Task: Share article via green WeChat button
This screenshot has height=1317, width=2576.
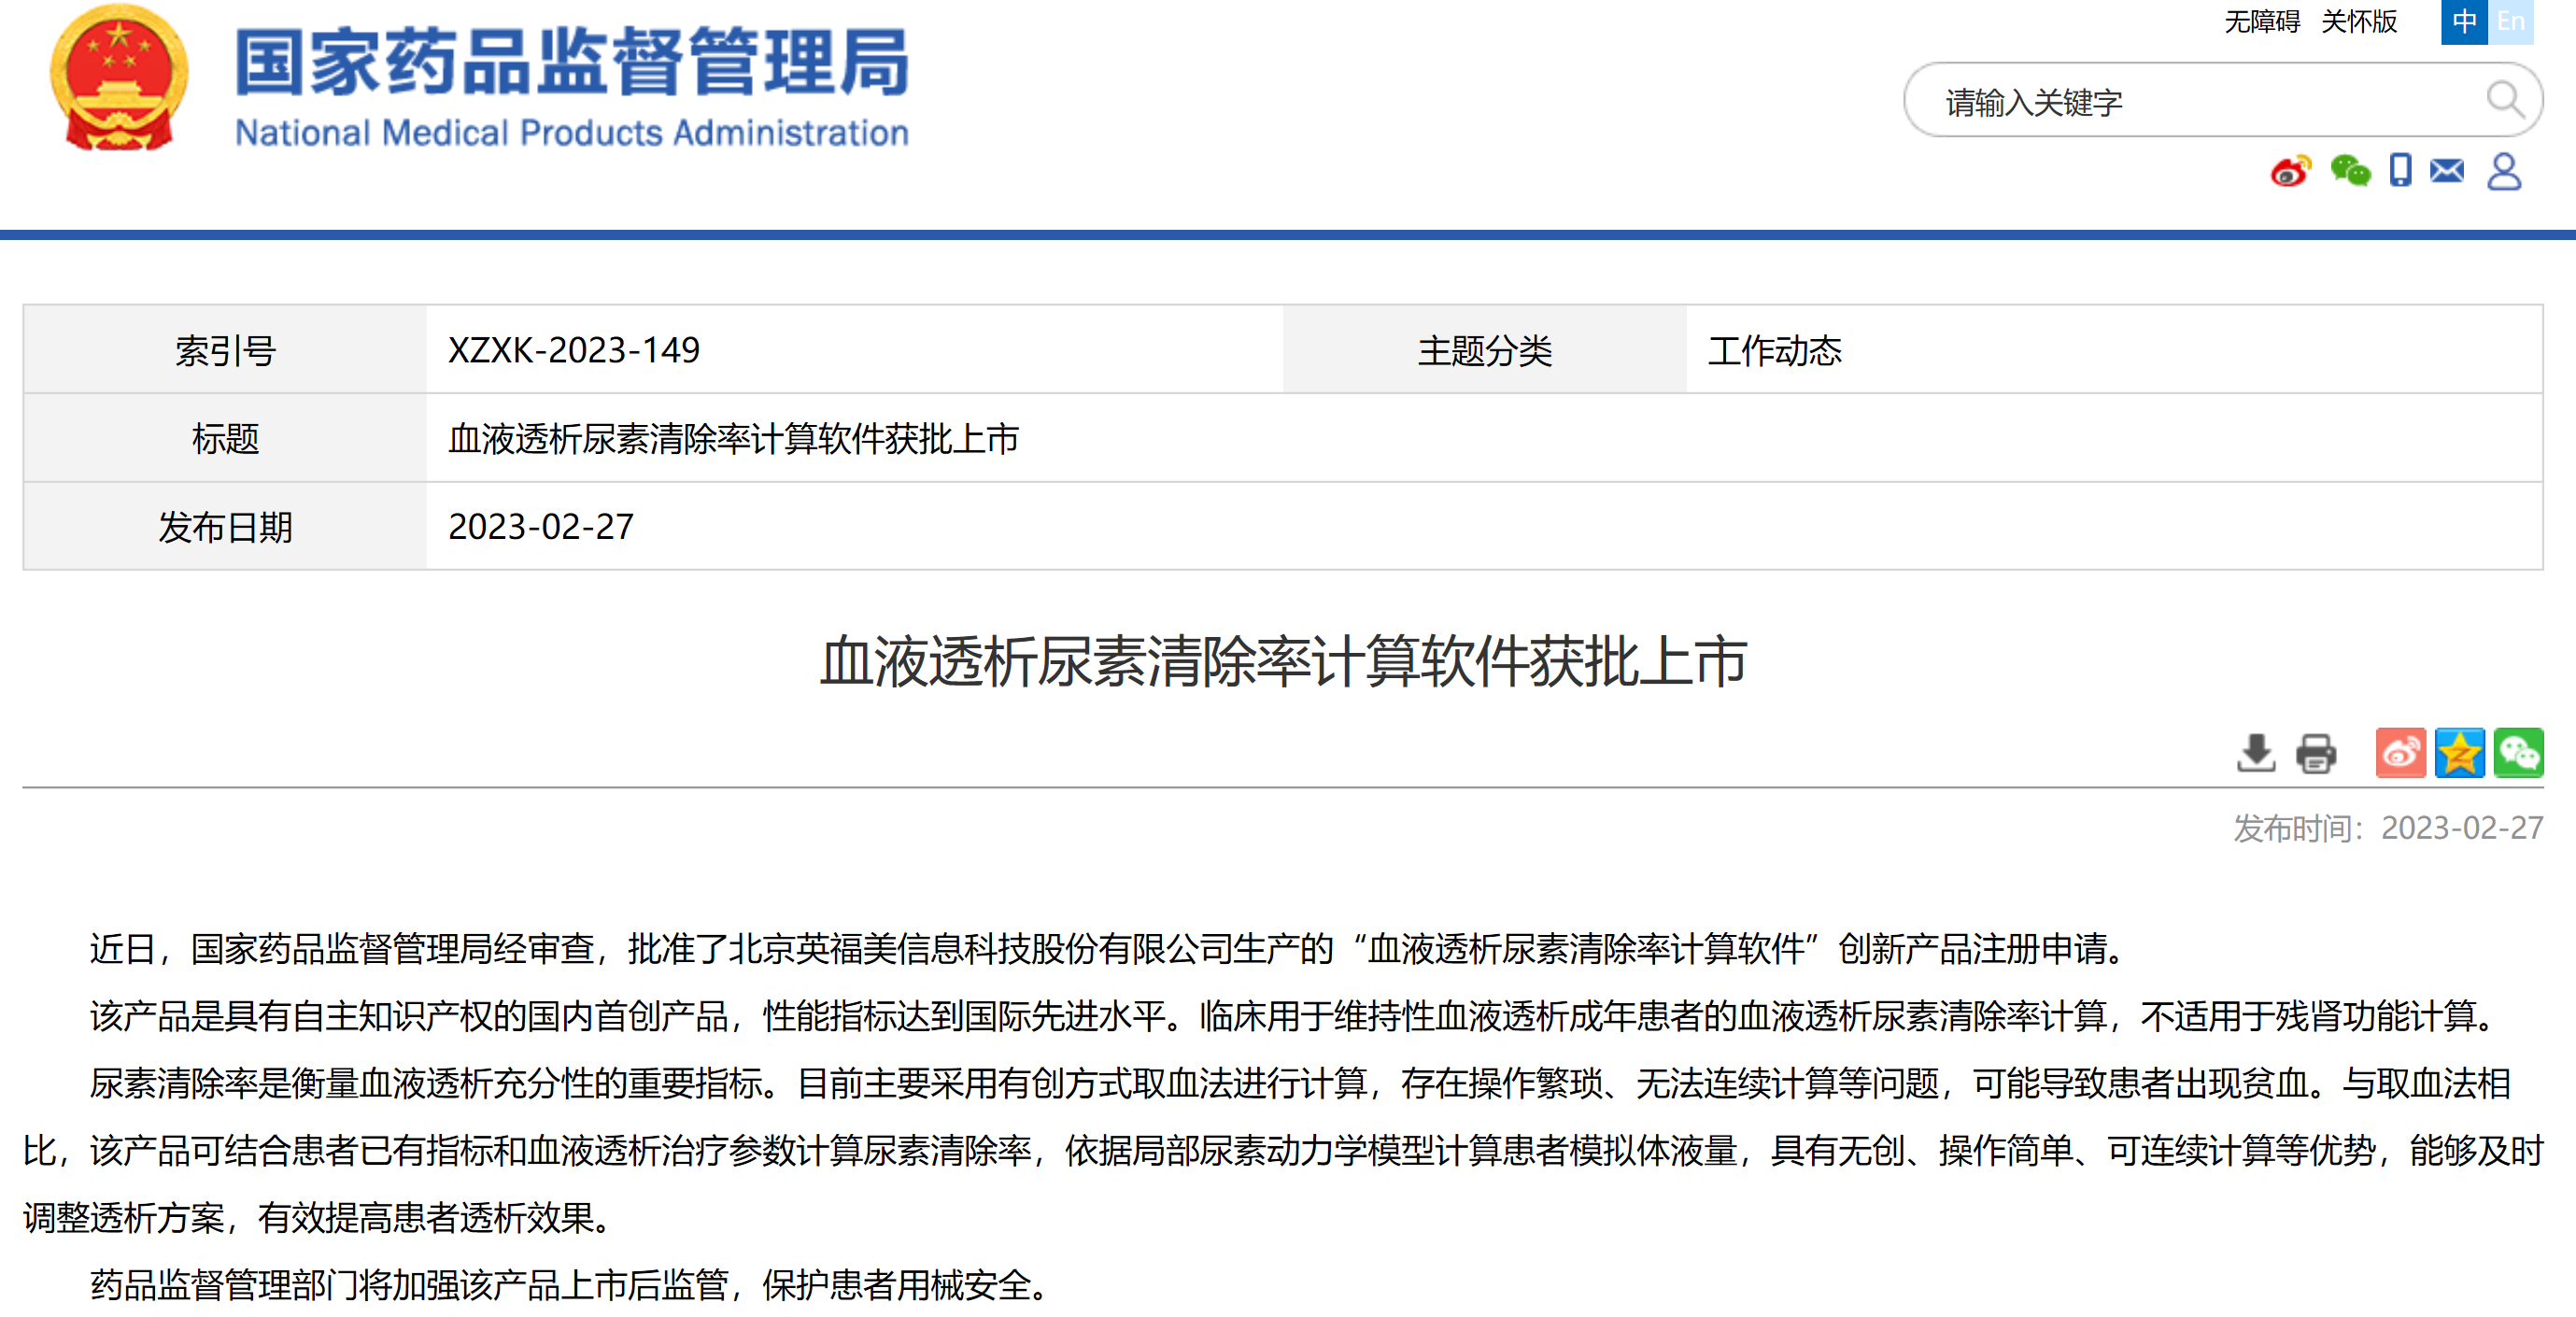Action: tap(2518, 753)
